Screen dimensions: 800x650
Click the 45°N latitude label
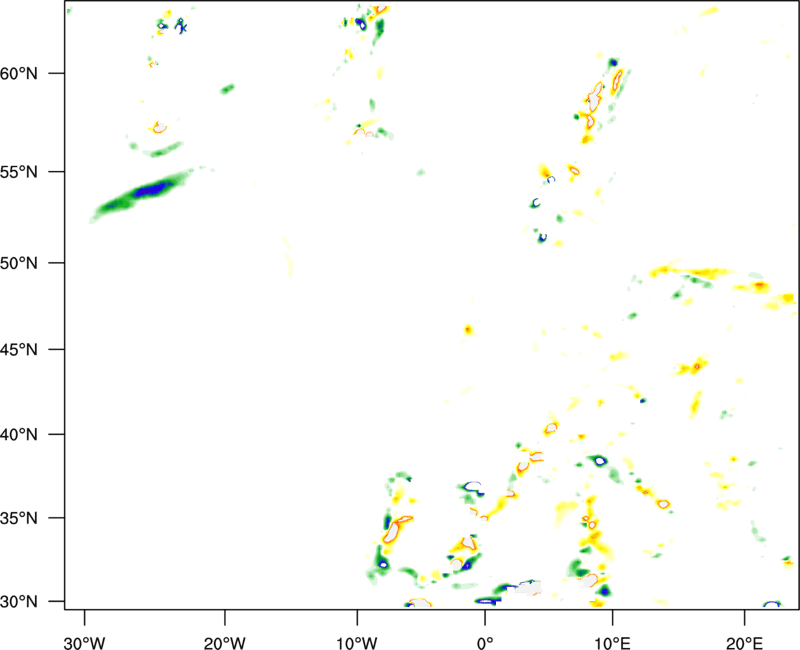(x=19, y=349)
